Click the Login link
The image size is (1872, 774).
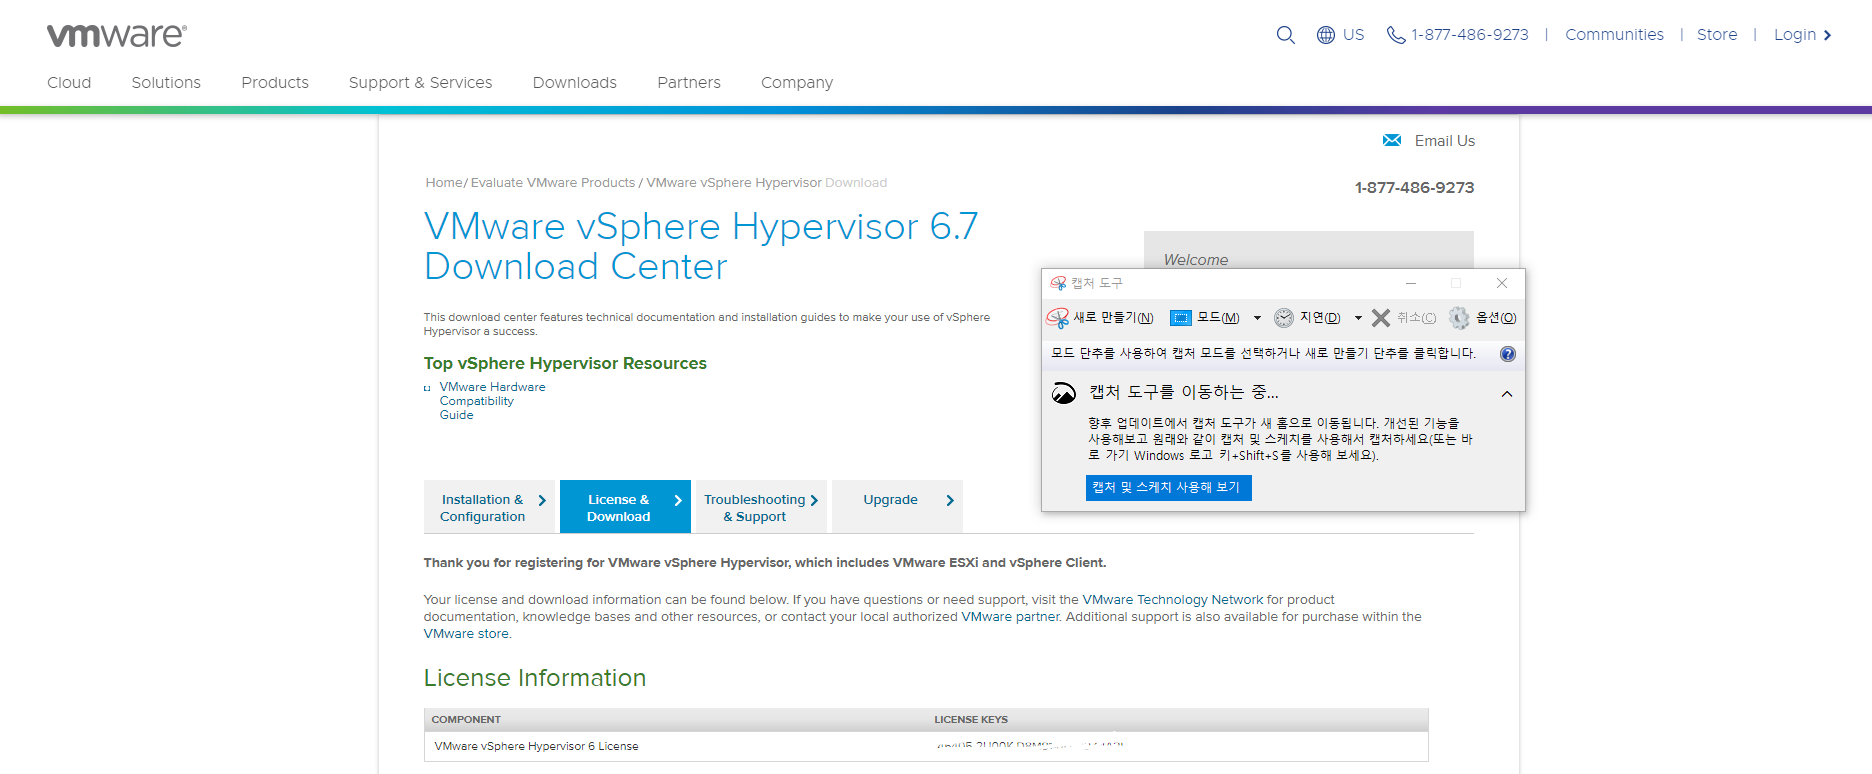[x=1795, y=35]
